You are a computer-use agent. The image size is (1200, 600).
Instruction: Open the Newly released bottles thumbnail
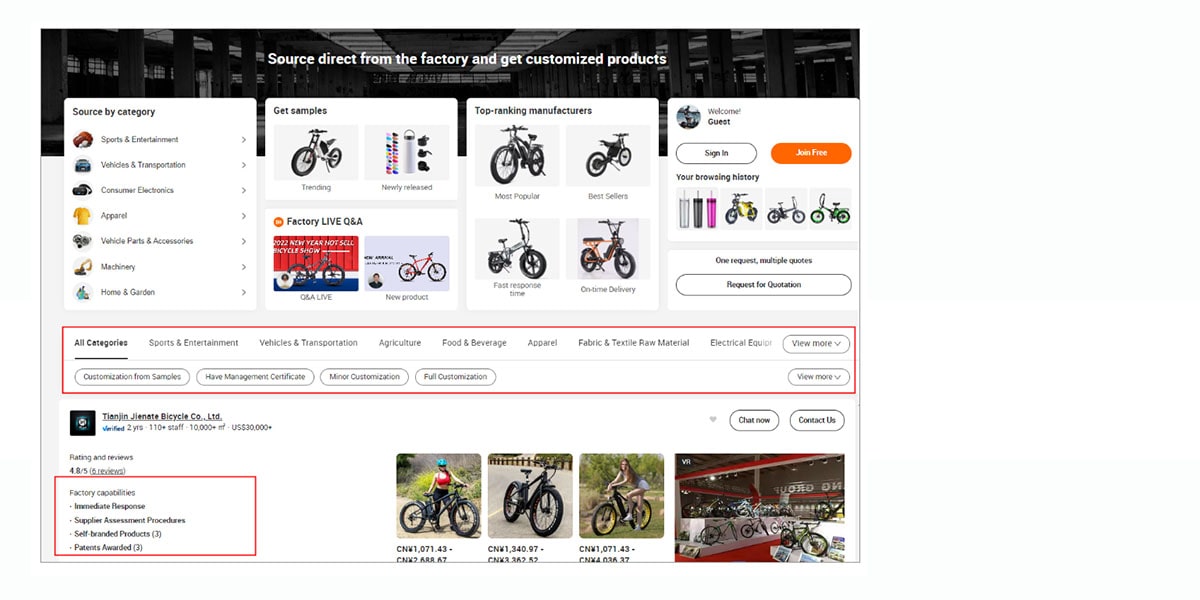click(407, 152)
